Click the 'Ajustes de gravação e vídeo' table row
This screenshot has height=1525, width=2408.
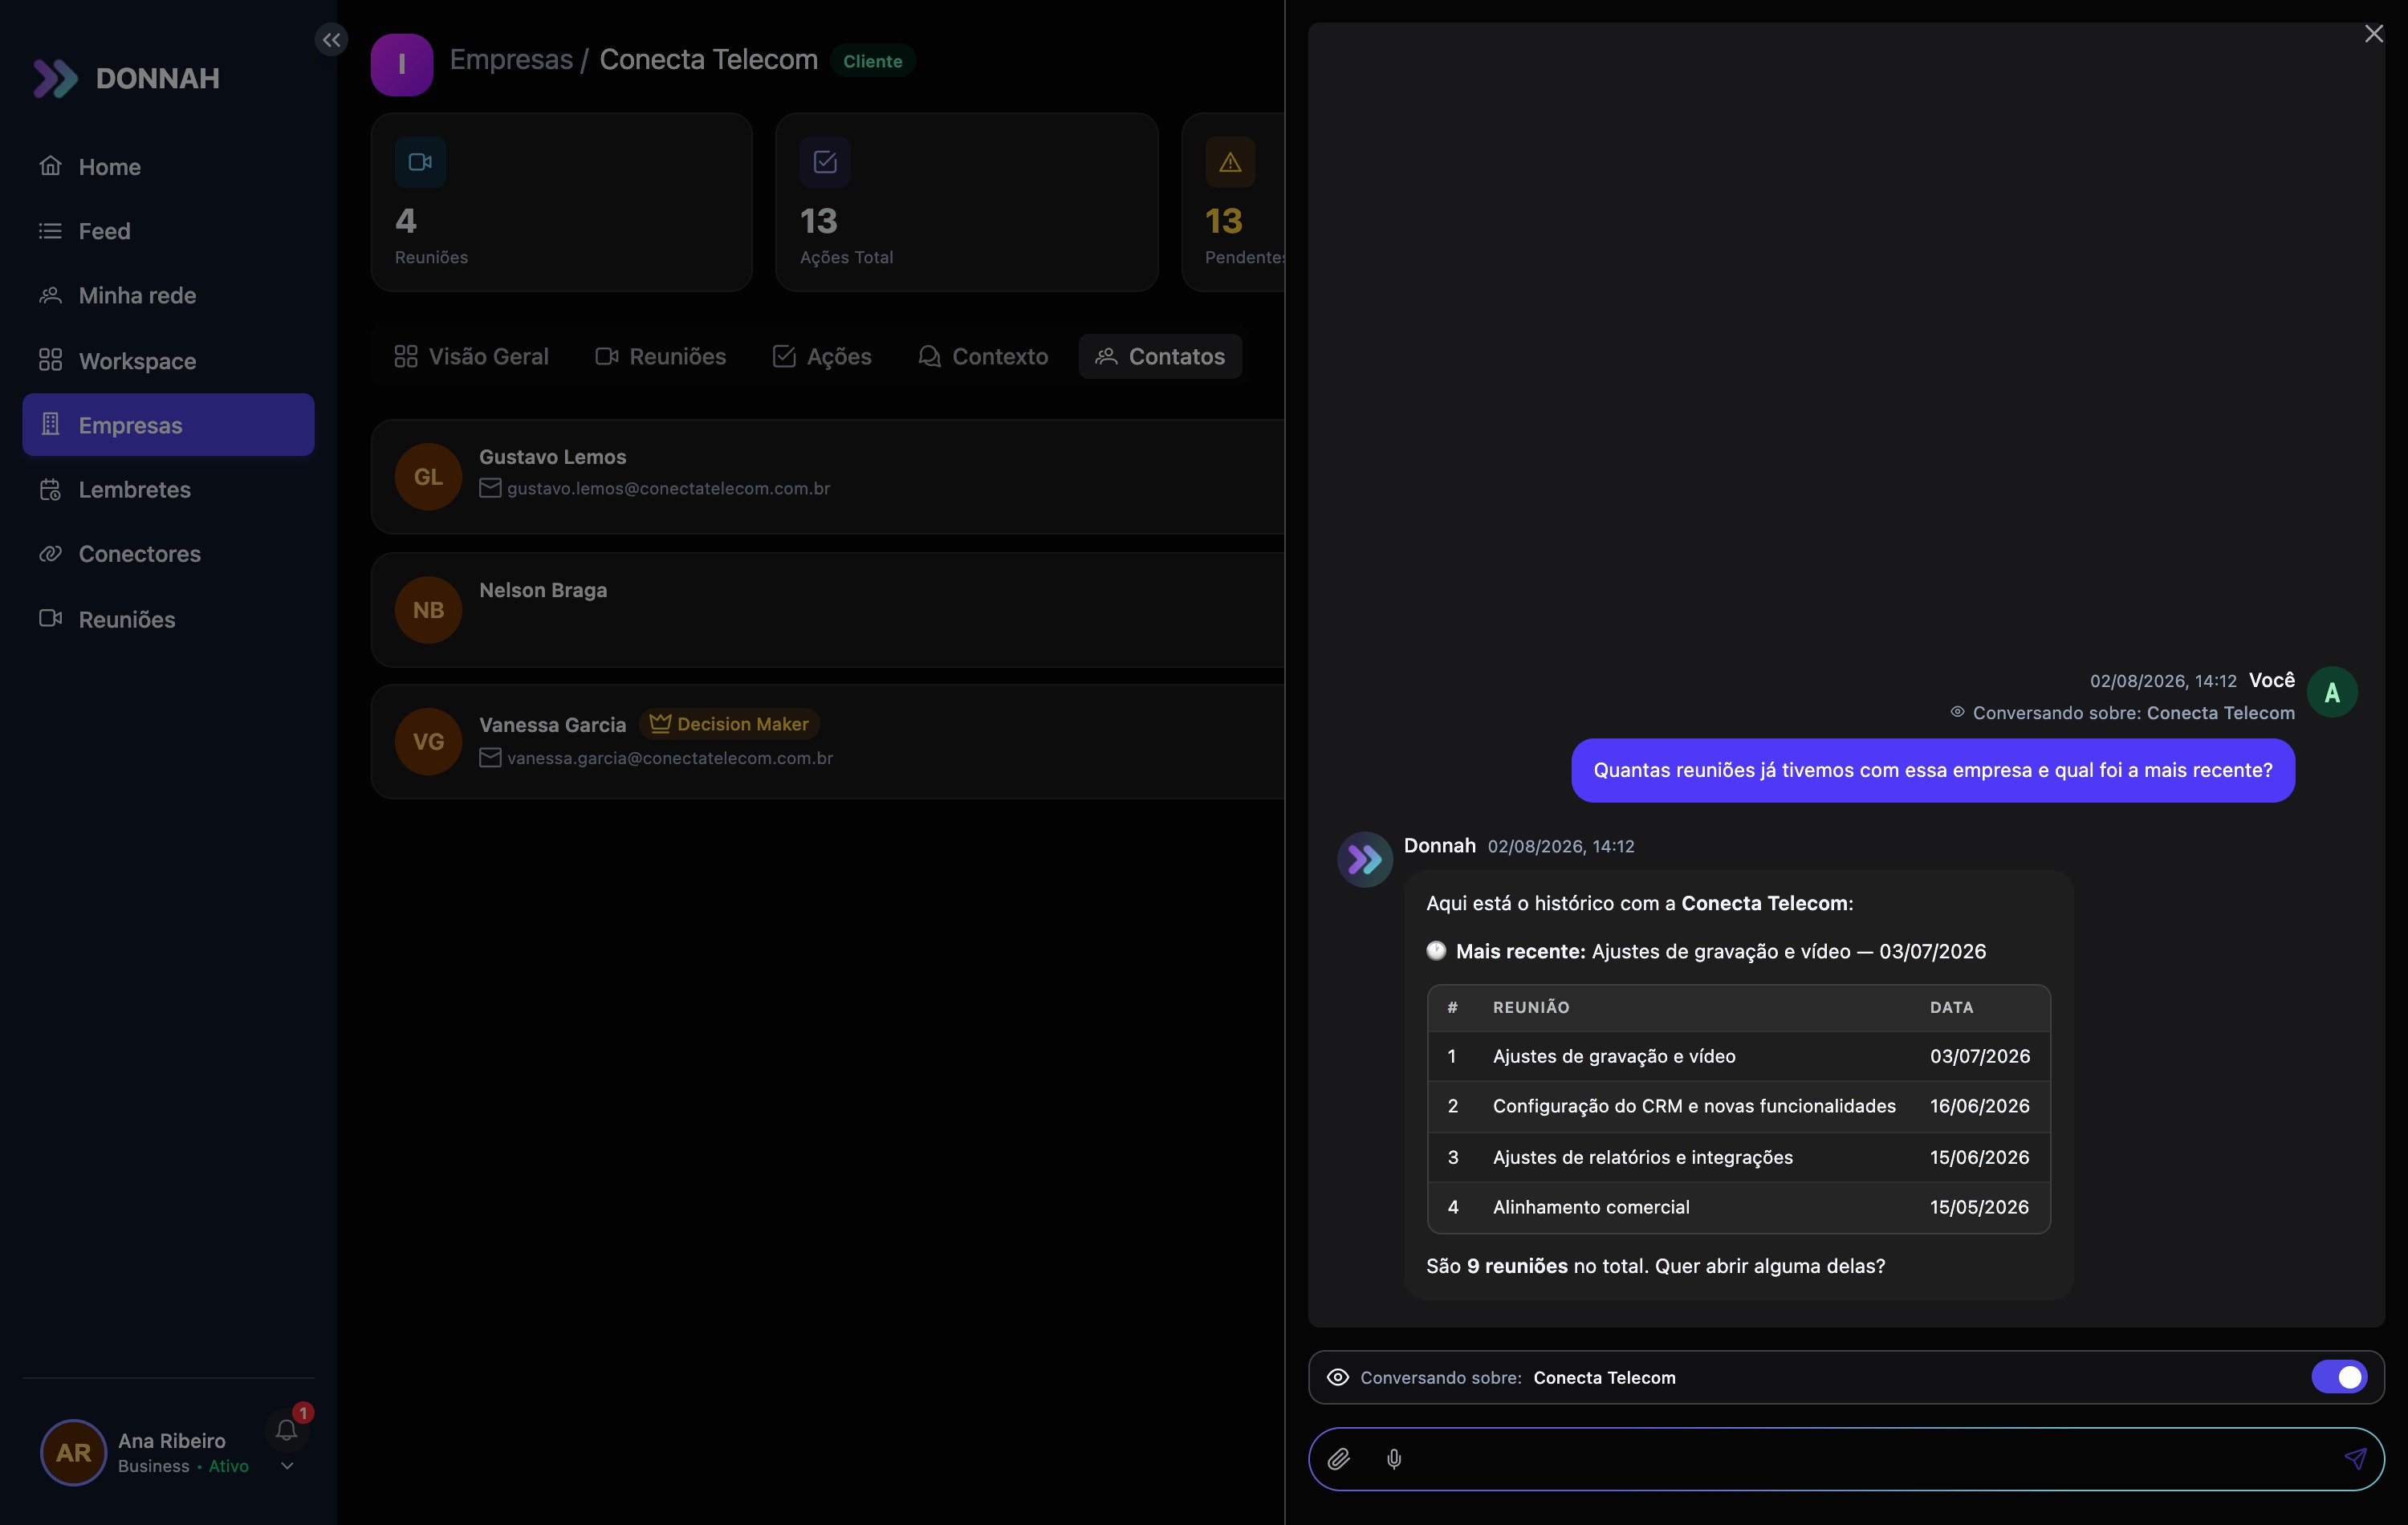(x=1739, y=1057)
